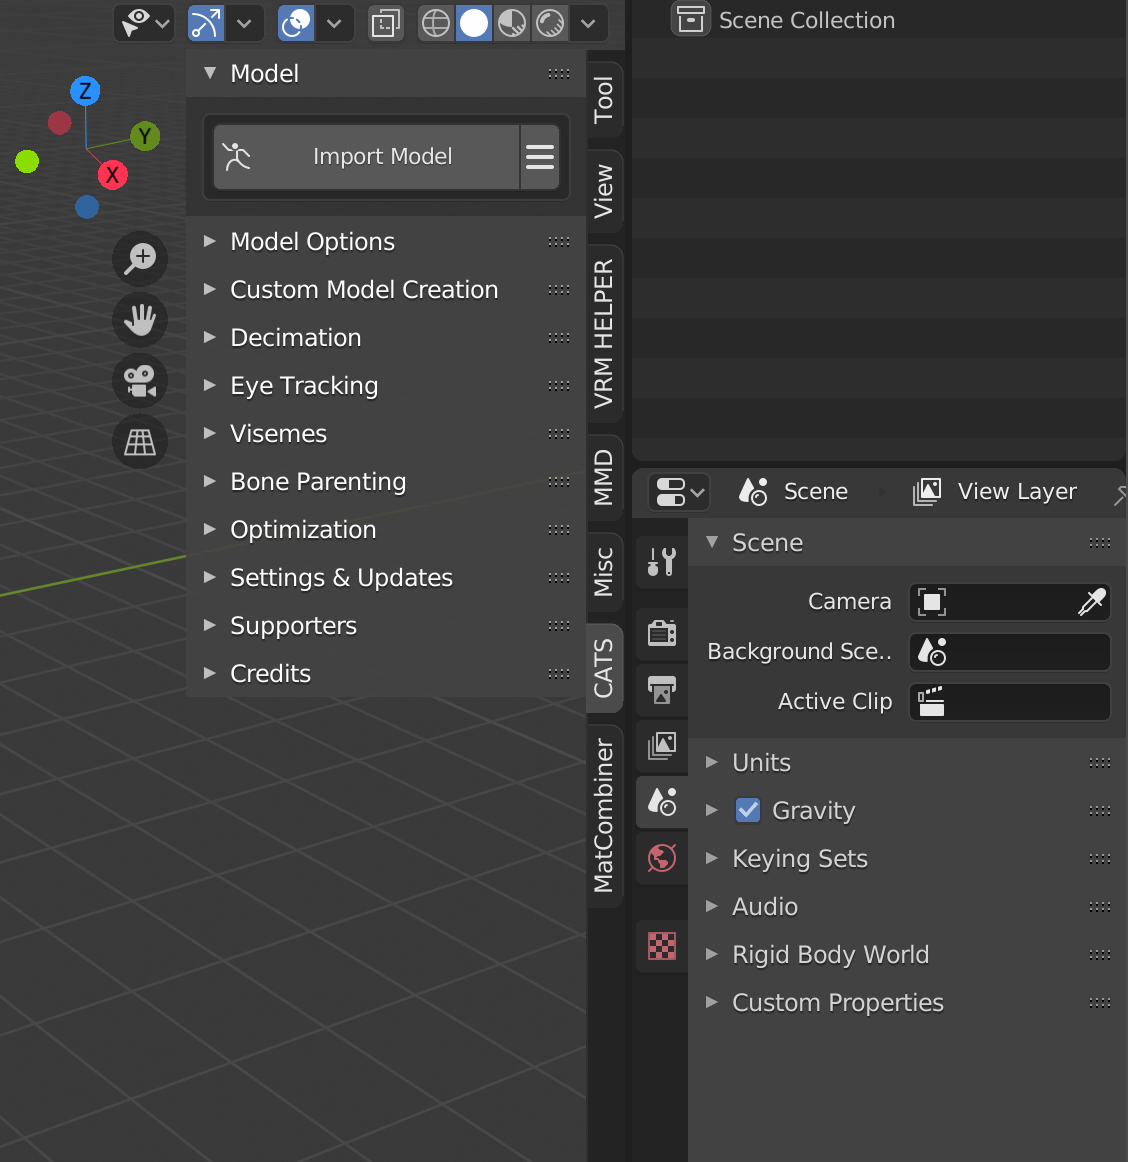Switch to Material Preview shading
The height and width of the screenshot is (1162, 1128).
point(512,23)
